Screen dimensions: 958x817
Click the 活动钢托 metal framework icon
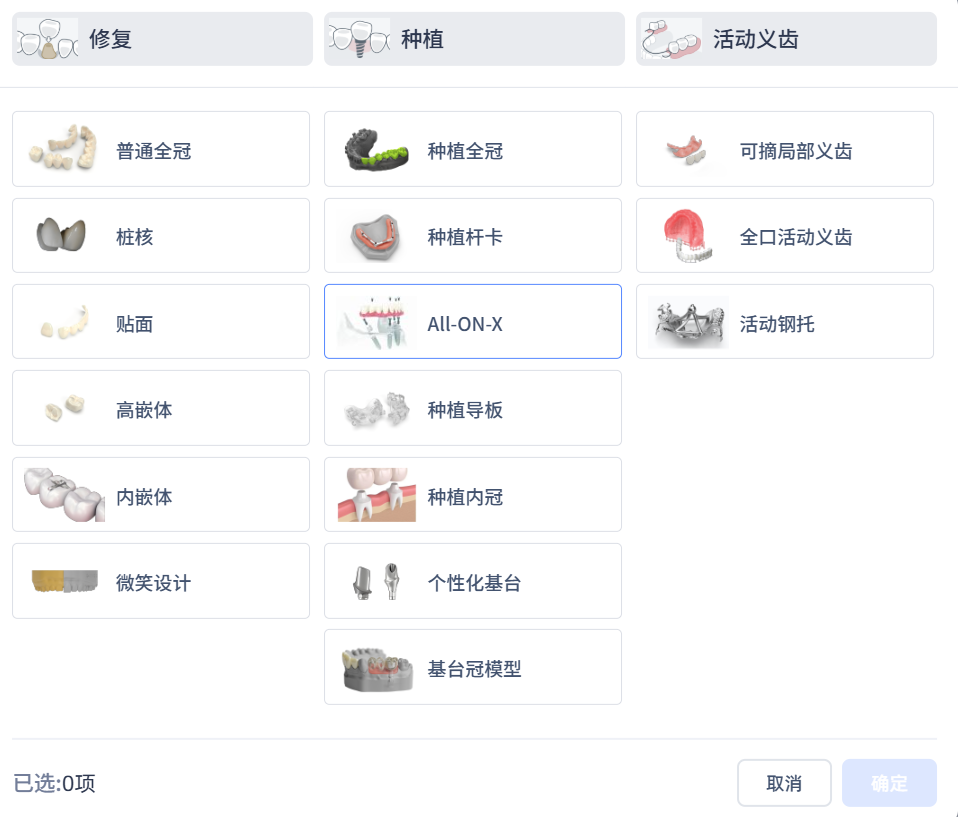(x=688, y=322)
